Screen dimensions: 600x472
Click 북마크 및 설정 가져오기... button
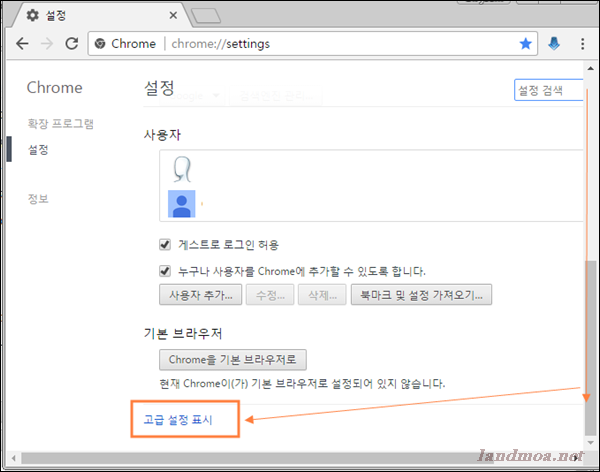click(x=421, y=294)
